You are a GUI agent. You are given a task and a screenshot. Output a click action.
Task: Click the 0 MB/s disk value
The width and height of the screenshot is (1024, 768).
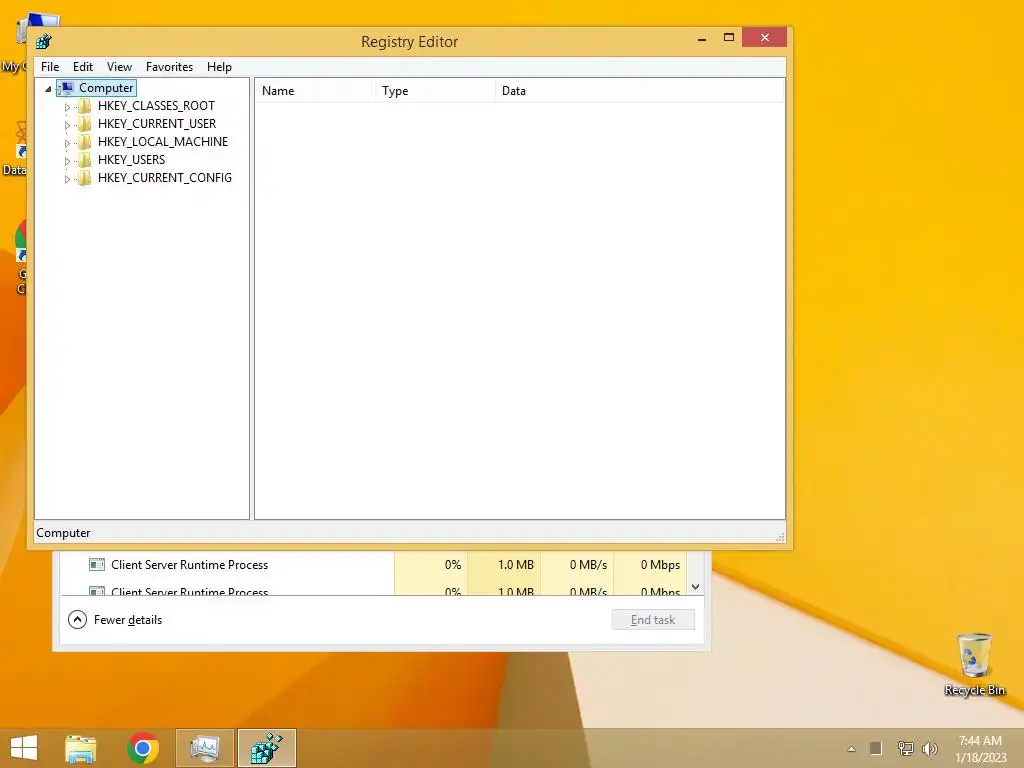588,565
